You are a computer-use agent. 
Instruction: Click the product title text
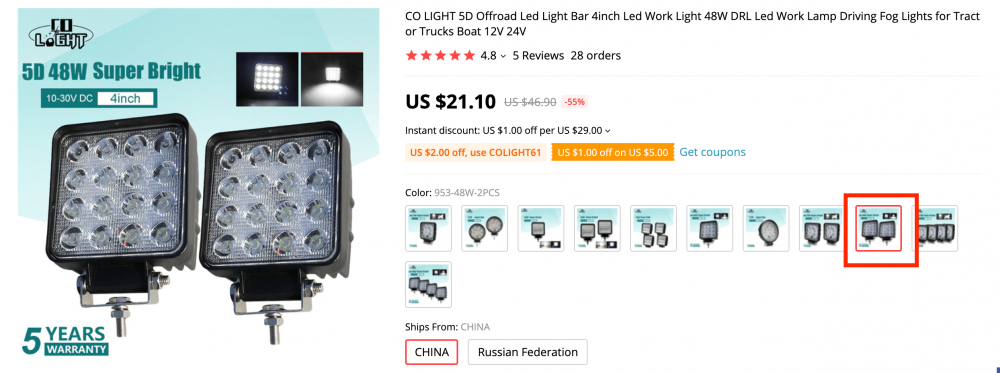[693, 24]
